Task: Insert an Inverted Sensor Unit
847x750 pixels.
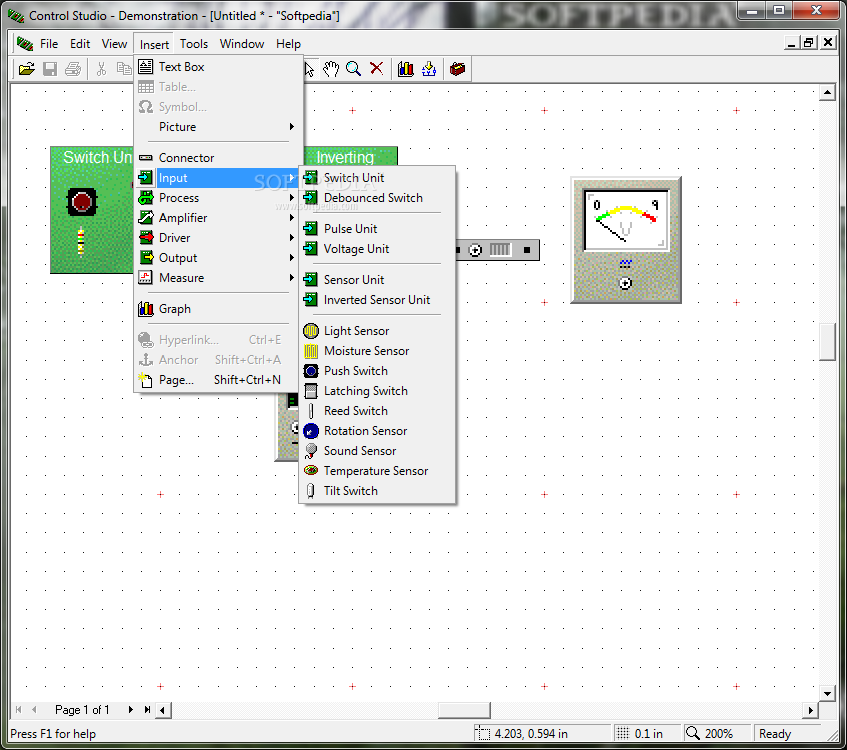Action: [377, 299]
